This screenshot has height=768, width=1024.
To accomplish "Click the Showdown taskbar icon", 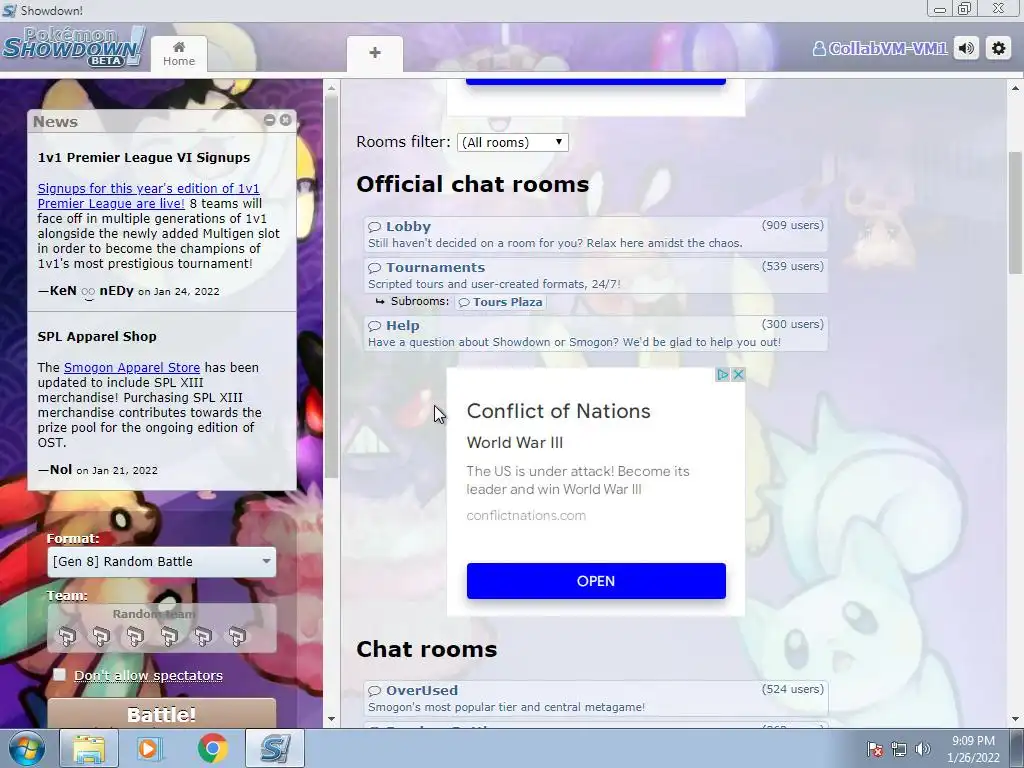I will point(275,748).
